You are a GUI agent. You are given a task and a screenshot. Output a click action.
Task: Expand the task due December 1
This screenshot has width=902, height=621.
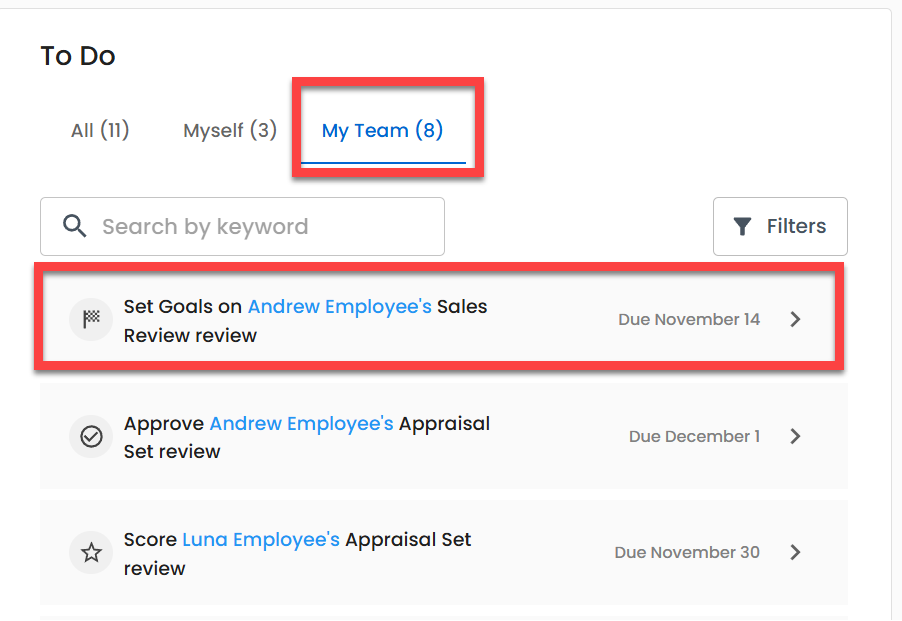click(795, 436)
